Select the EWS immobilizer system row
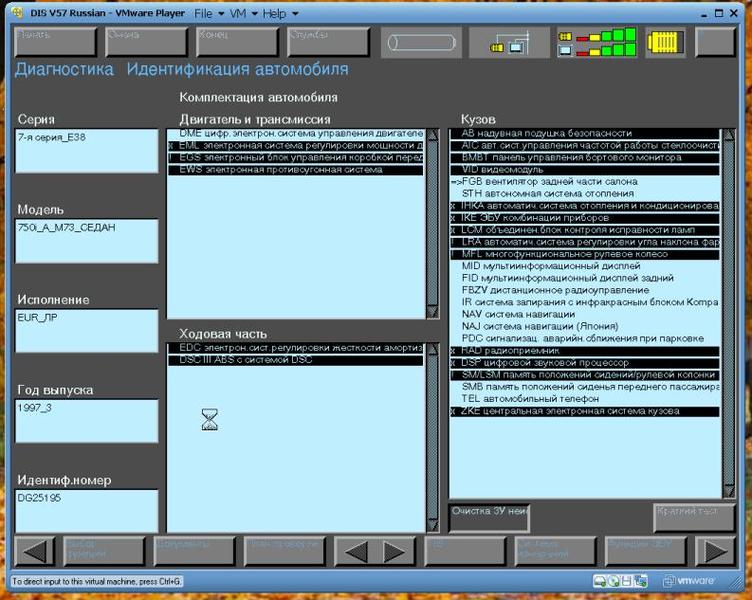This screenshot has height=600, width=752. 296,170
